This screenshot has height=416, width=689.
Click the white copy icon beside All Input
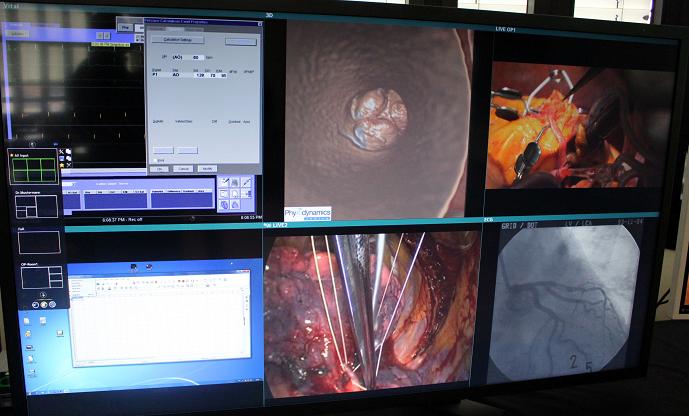(x=68, y=152)
